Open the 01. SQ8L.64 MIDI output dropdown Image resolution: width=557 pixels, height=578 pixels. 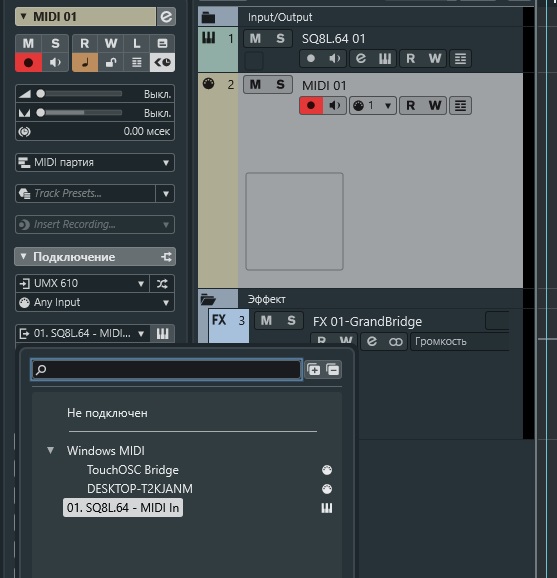[x=83, y=334]
